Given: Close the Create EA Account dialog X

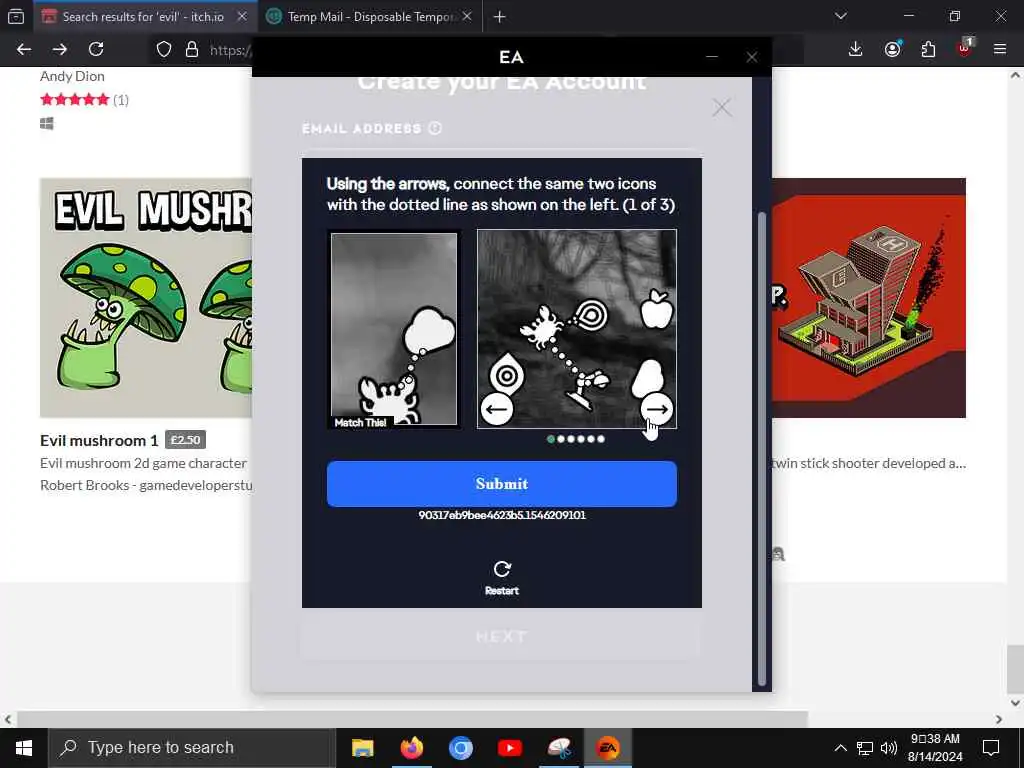Looking at the screenshot, I should [x=722, y=107].
